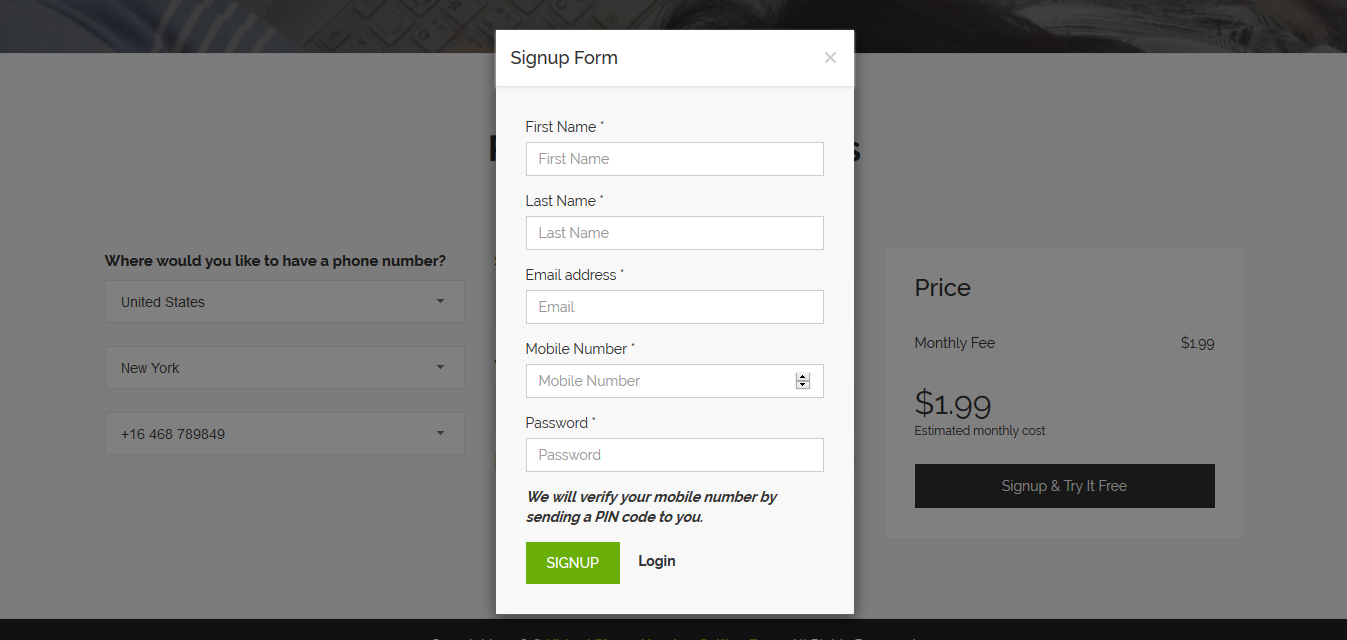Open the New York location dropdown

285,367
